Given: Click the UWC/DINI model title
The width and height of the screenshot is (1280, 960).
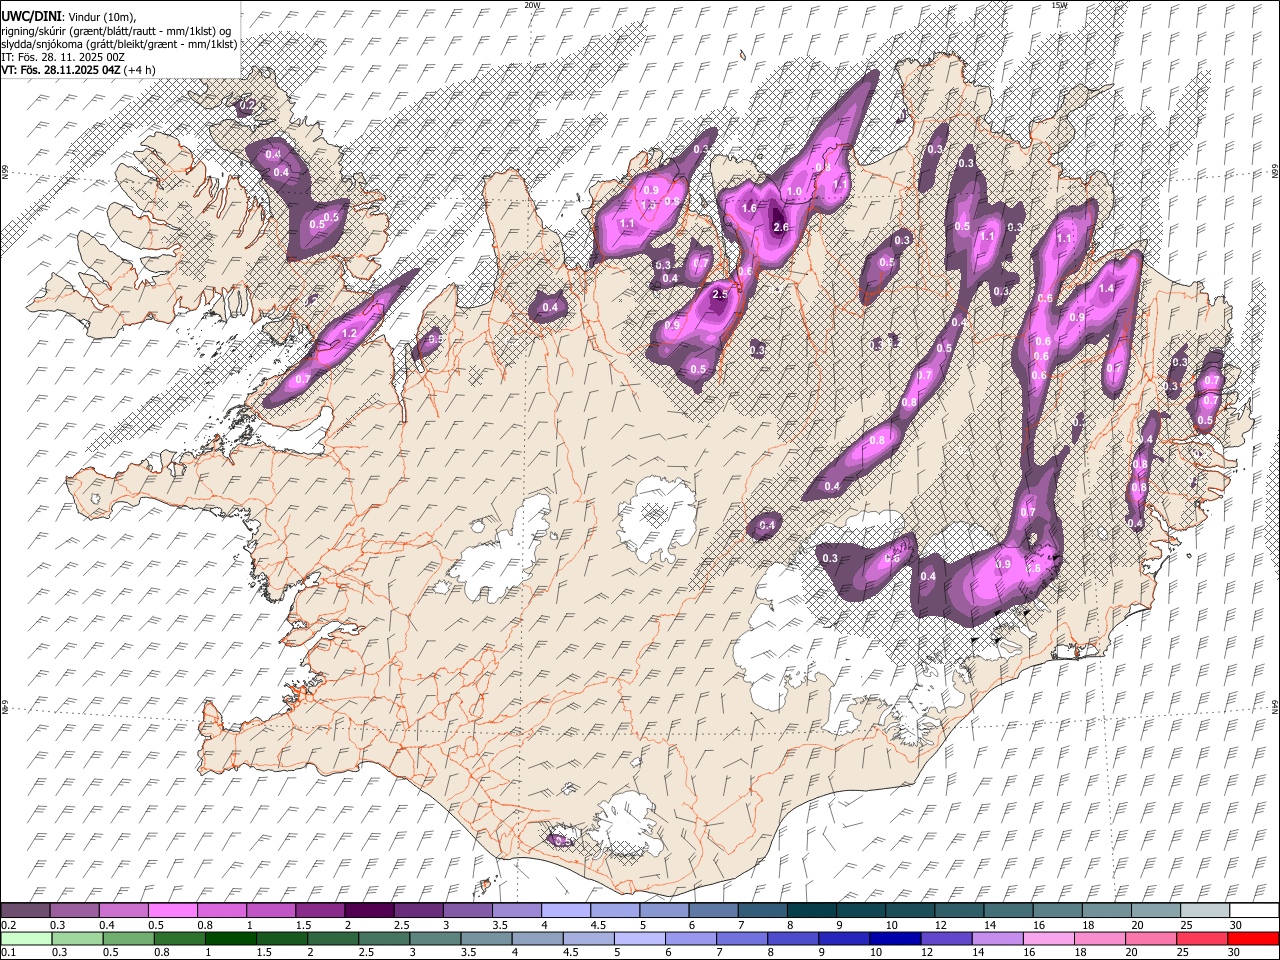Looking at the screenshot, I should coord(31,17).
